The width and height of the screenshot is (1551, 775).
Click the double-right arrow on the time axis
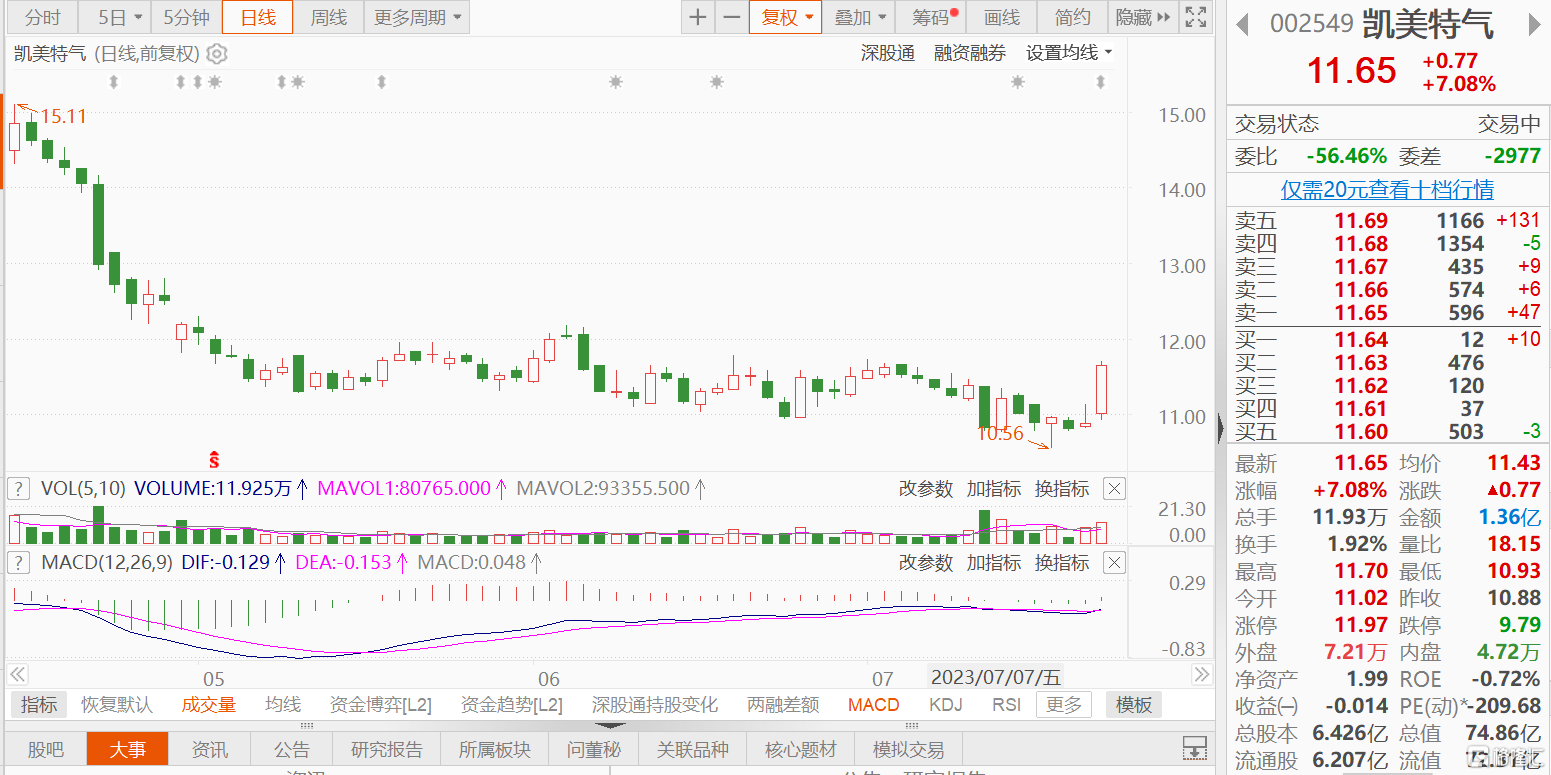pos(1201,675)
